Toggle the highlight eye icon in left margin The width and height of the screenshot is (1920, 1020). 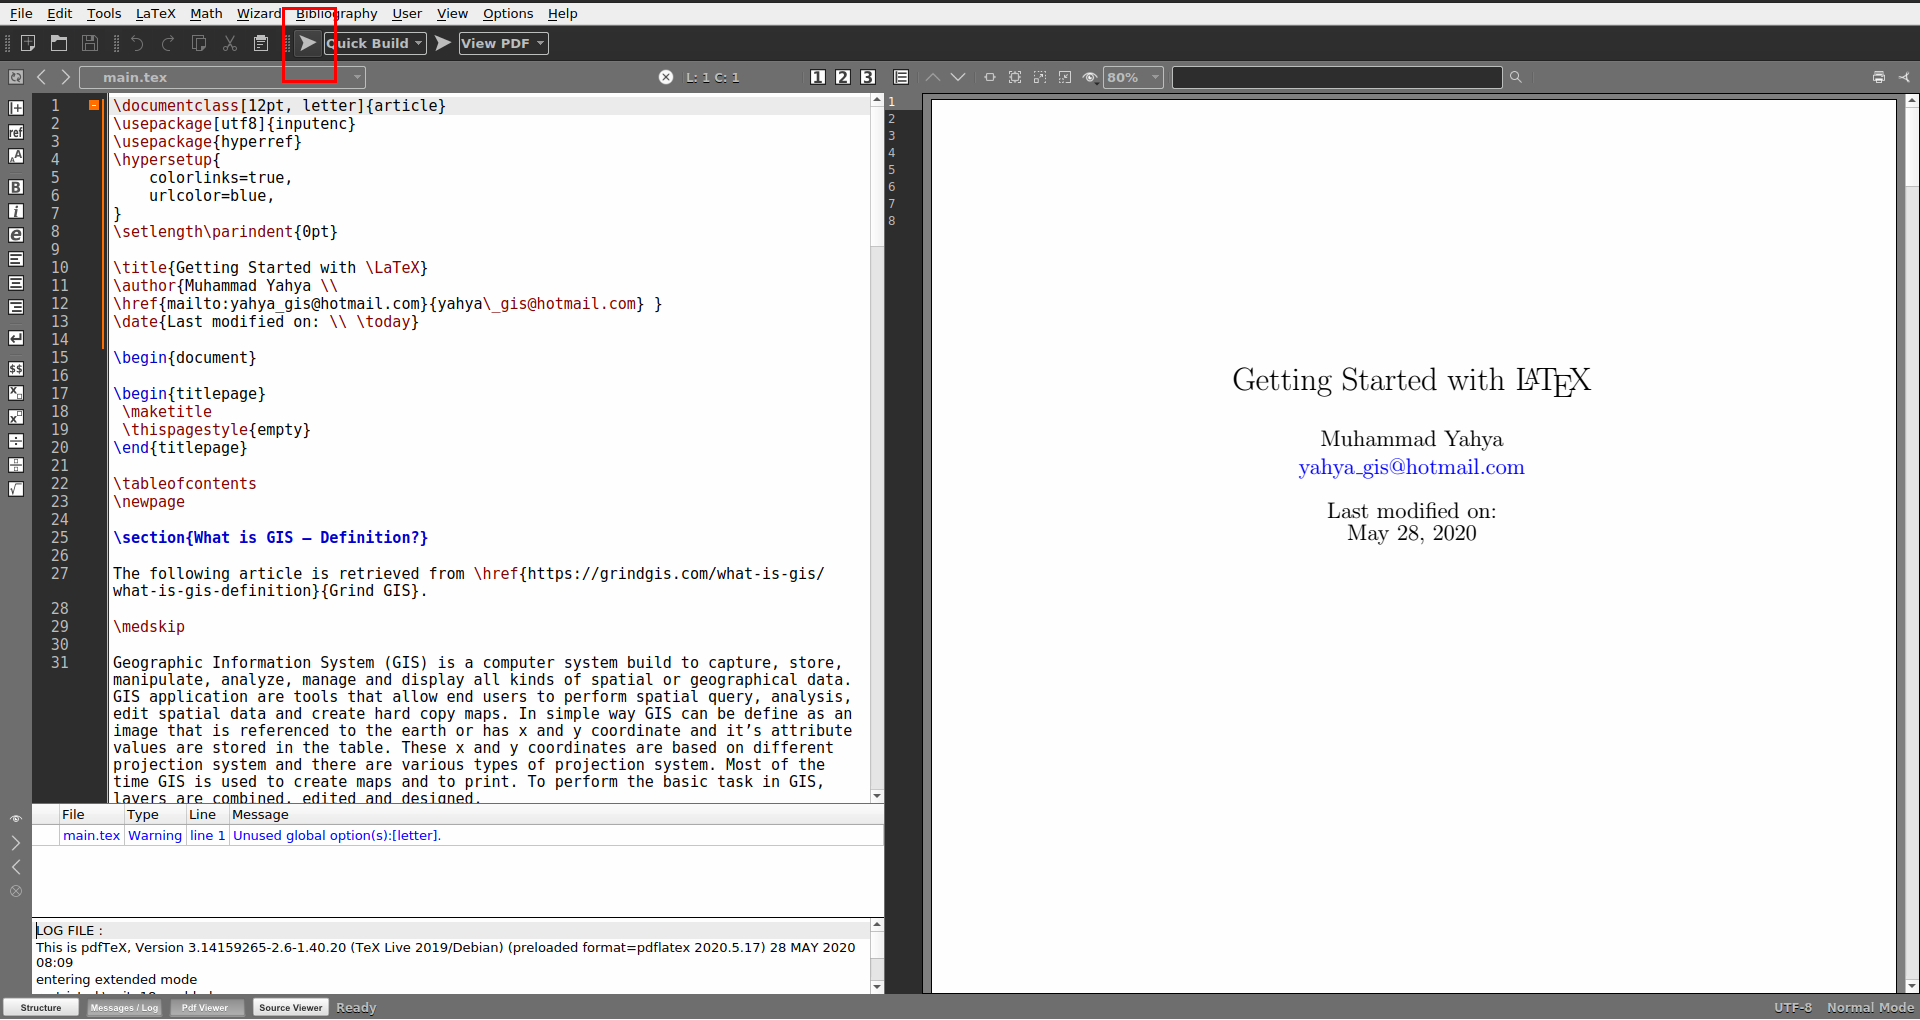pyautogui.click(x=15, y=818)
